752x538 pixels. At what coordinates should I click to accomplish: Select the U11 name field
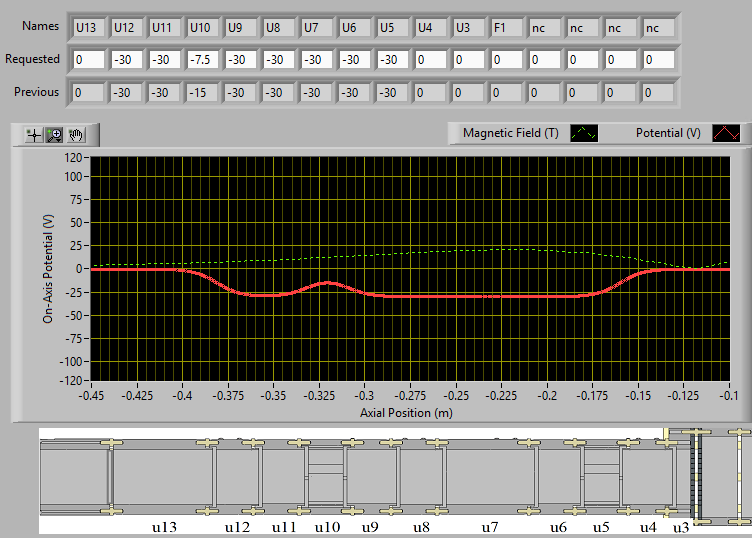point(164,28)
